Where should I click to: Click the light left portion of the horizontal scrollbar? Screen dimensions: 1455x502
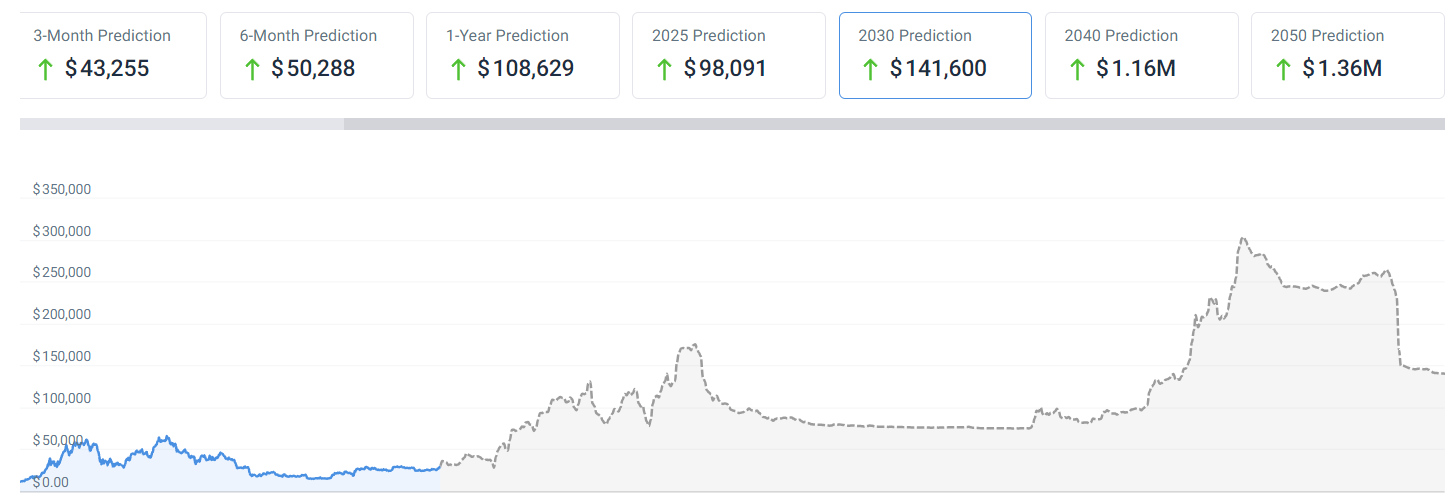[180, 124]
